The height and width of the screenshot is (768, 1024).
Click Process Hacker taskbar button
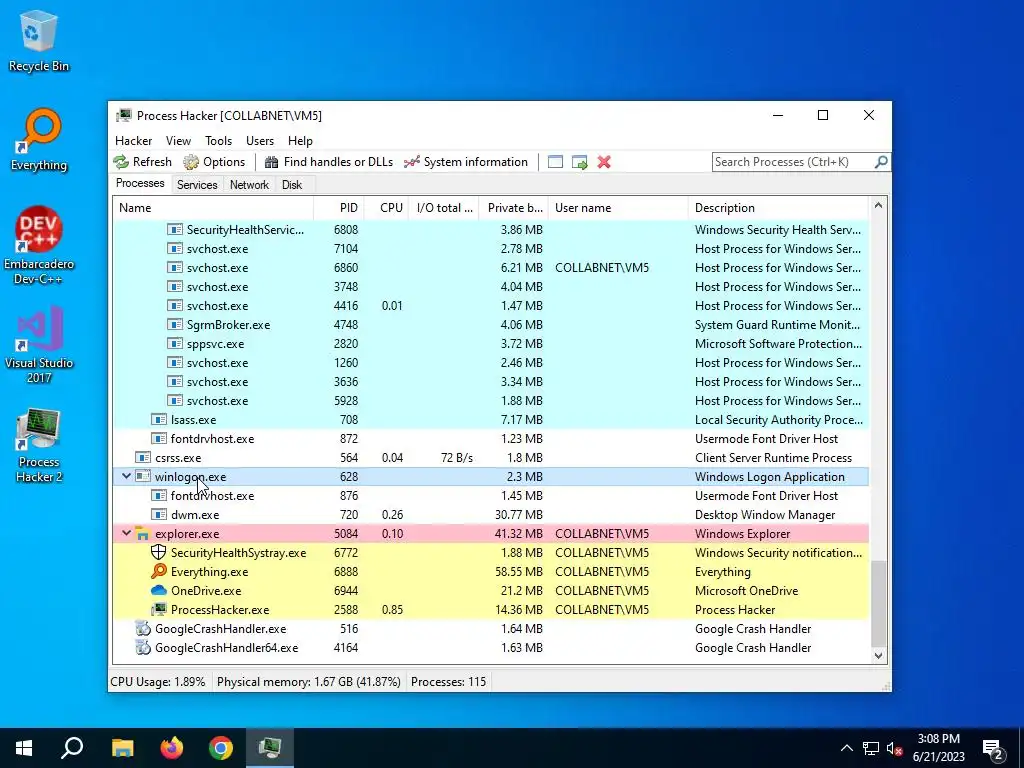click(270, 748)
